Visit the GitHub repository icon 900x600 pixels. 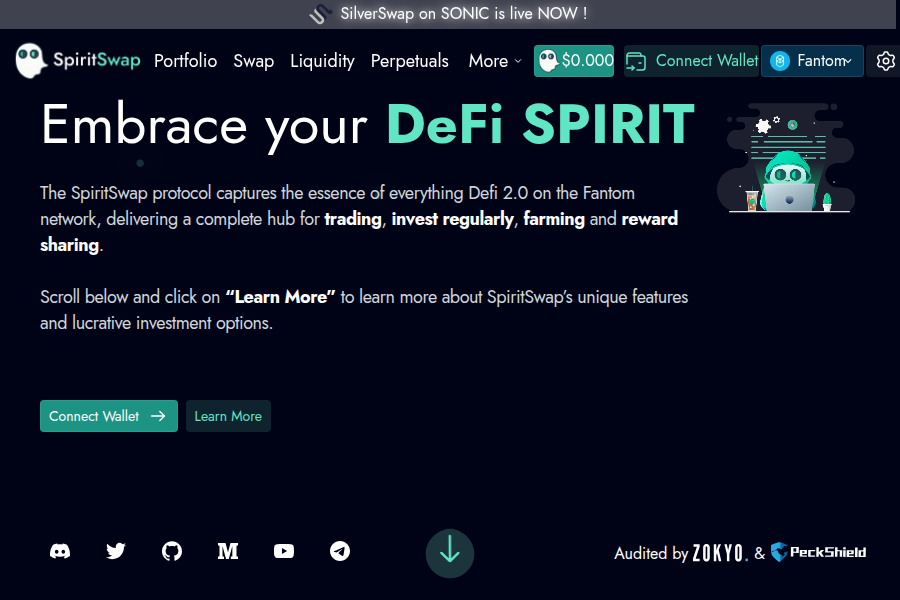click(172, 551)
